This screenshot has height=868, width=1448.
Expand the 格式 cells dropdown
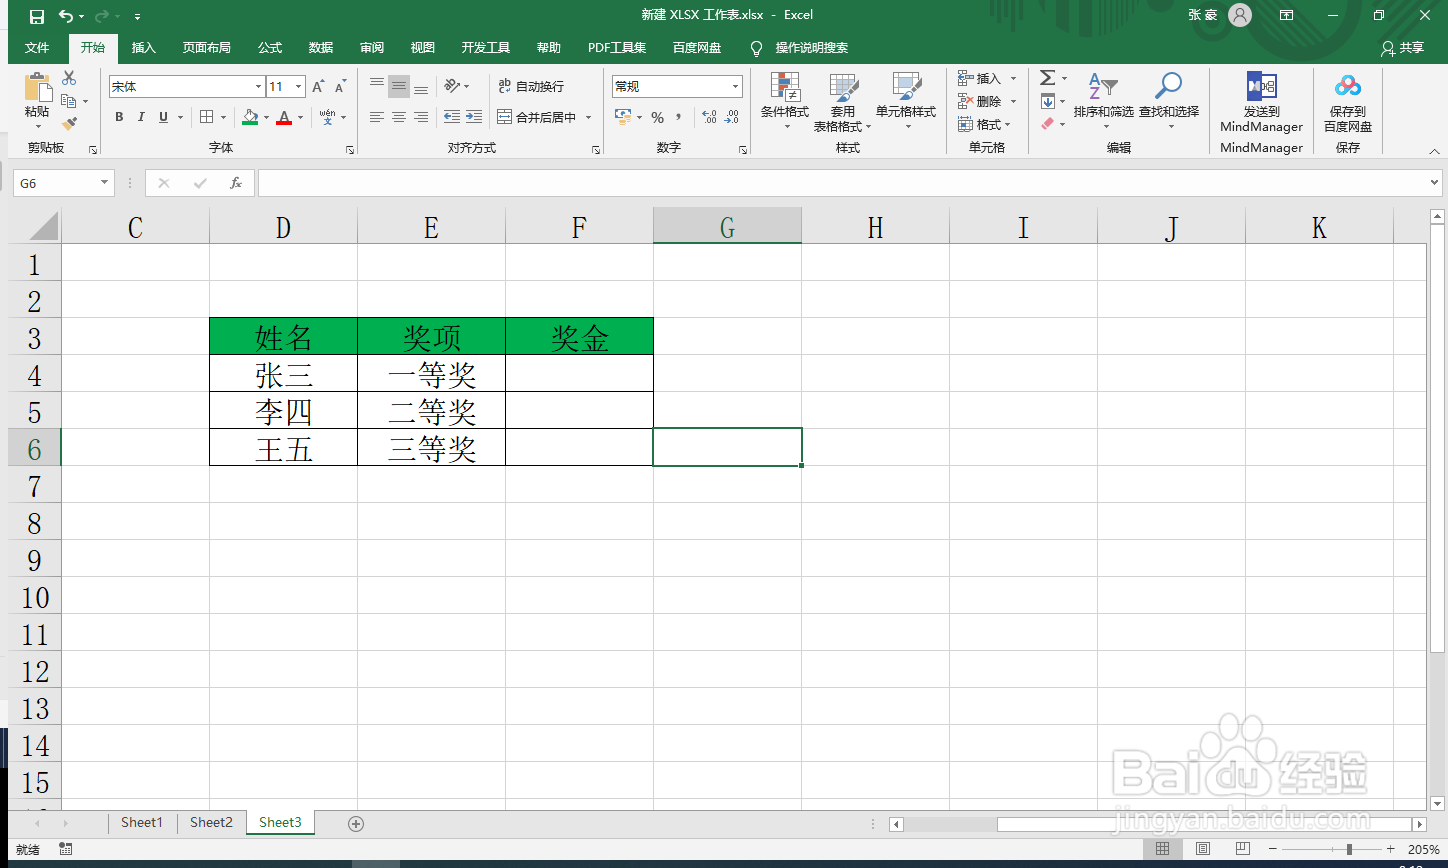[1008, 125]
